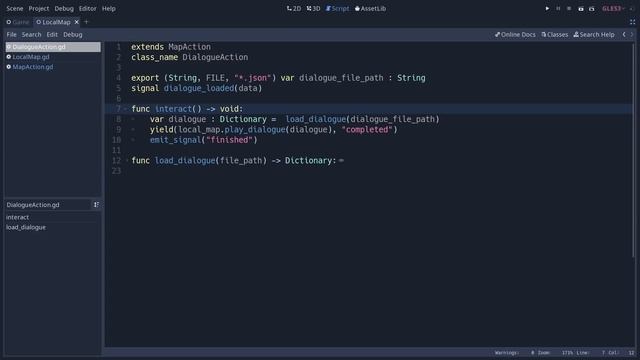
Task: Expand the folded load_dialogue function
Action: point(126,161)
